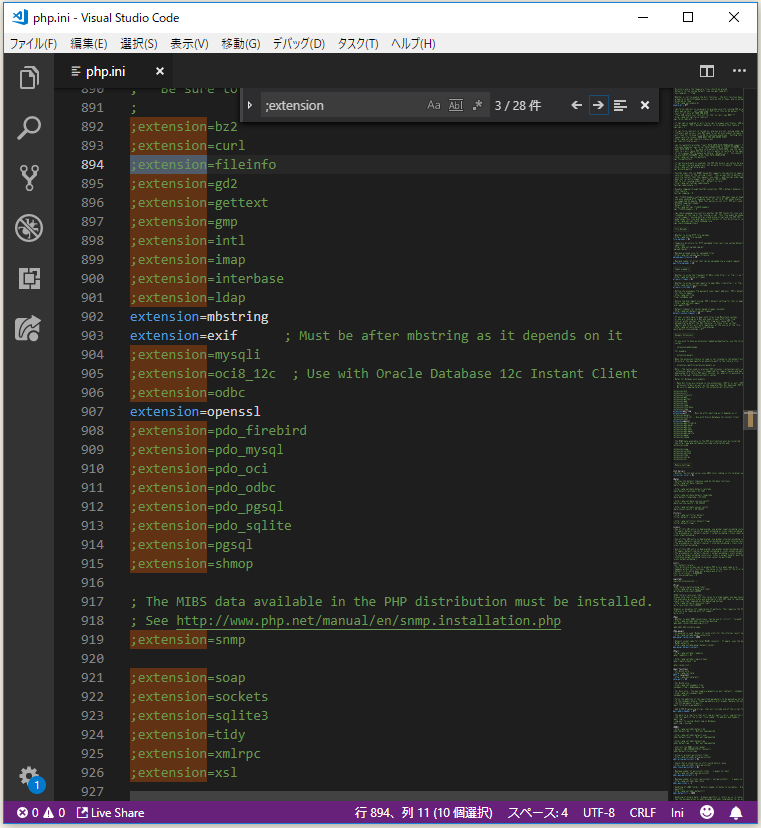Close the find widget
This screenshot has width=761, height=828.
coord(645,106)
